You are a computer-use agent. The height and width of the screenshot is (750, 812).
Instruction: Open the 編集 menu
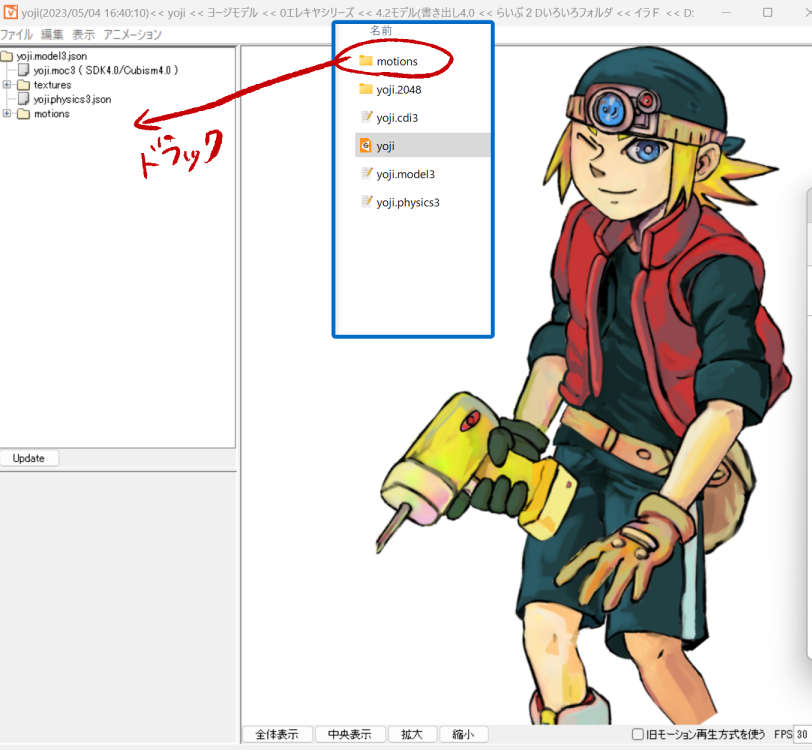(52, 35)
